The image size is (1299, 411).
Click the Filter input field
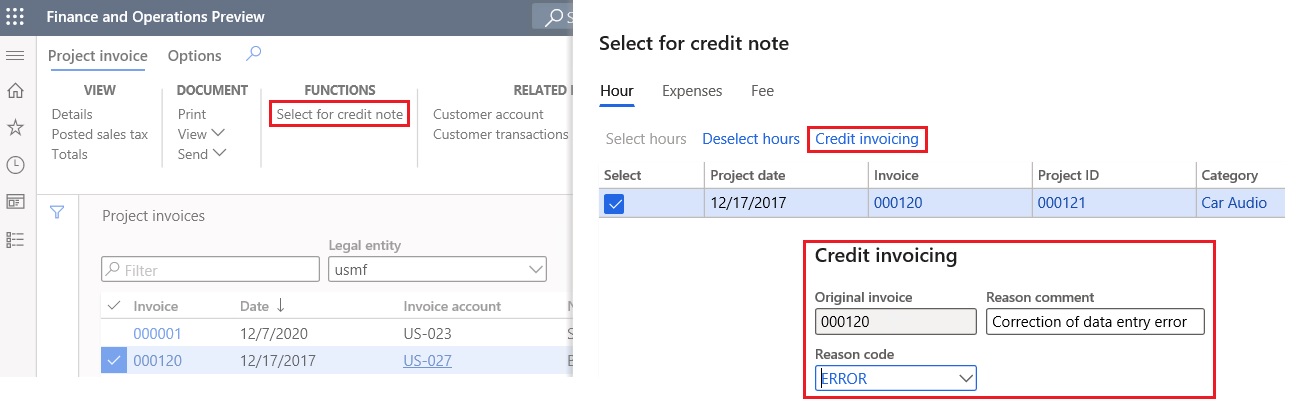click(x=210, y=269)
